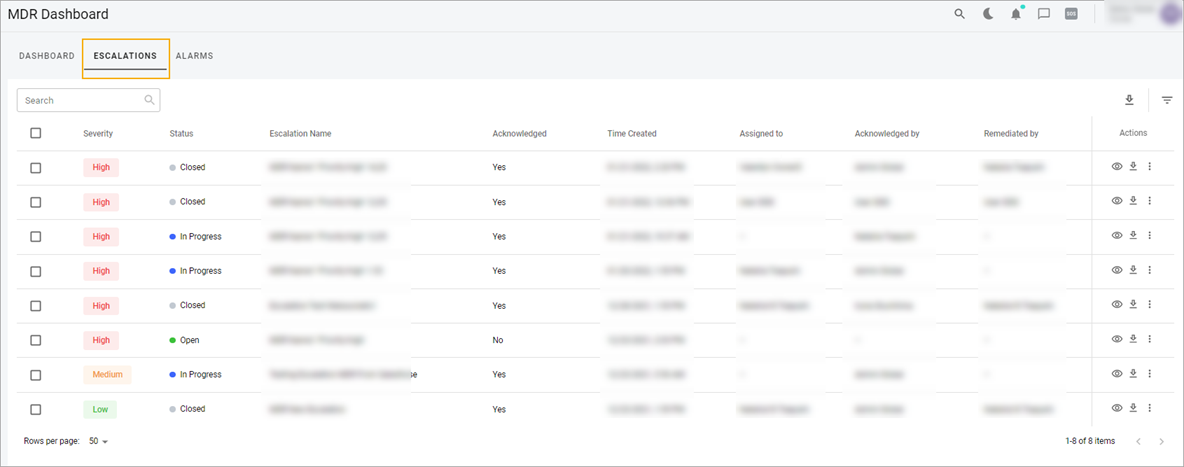Tick the checkbox for the Medium severity row

coord(35,375)
